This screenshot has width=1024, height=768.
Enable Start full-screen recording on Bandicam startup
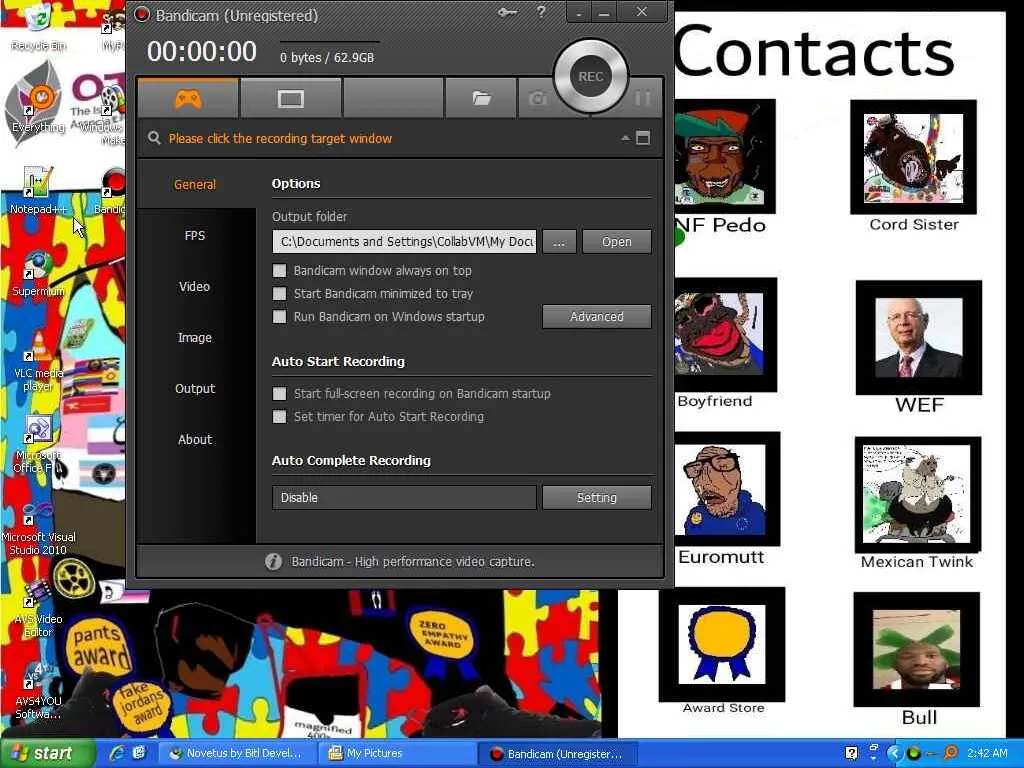coord(280,393)
